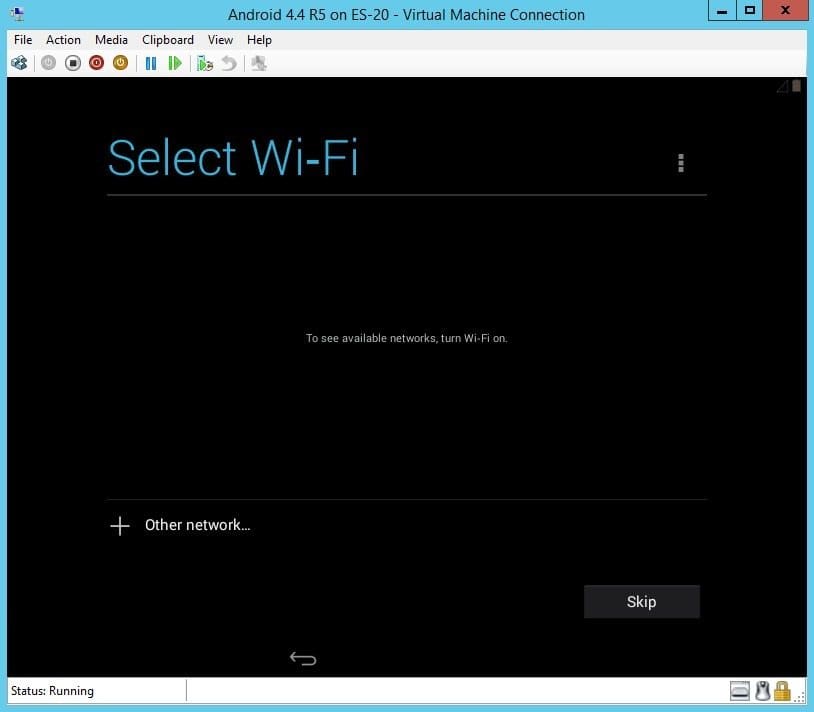Click the mouse status icon

[762, 691]
